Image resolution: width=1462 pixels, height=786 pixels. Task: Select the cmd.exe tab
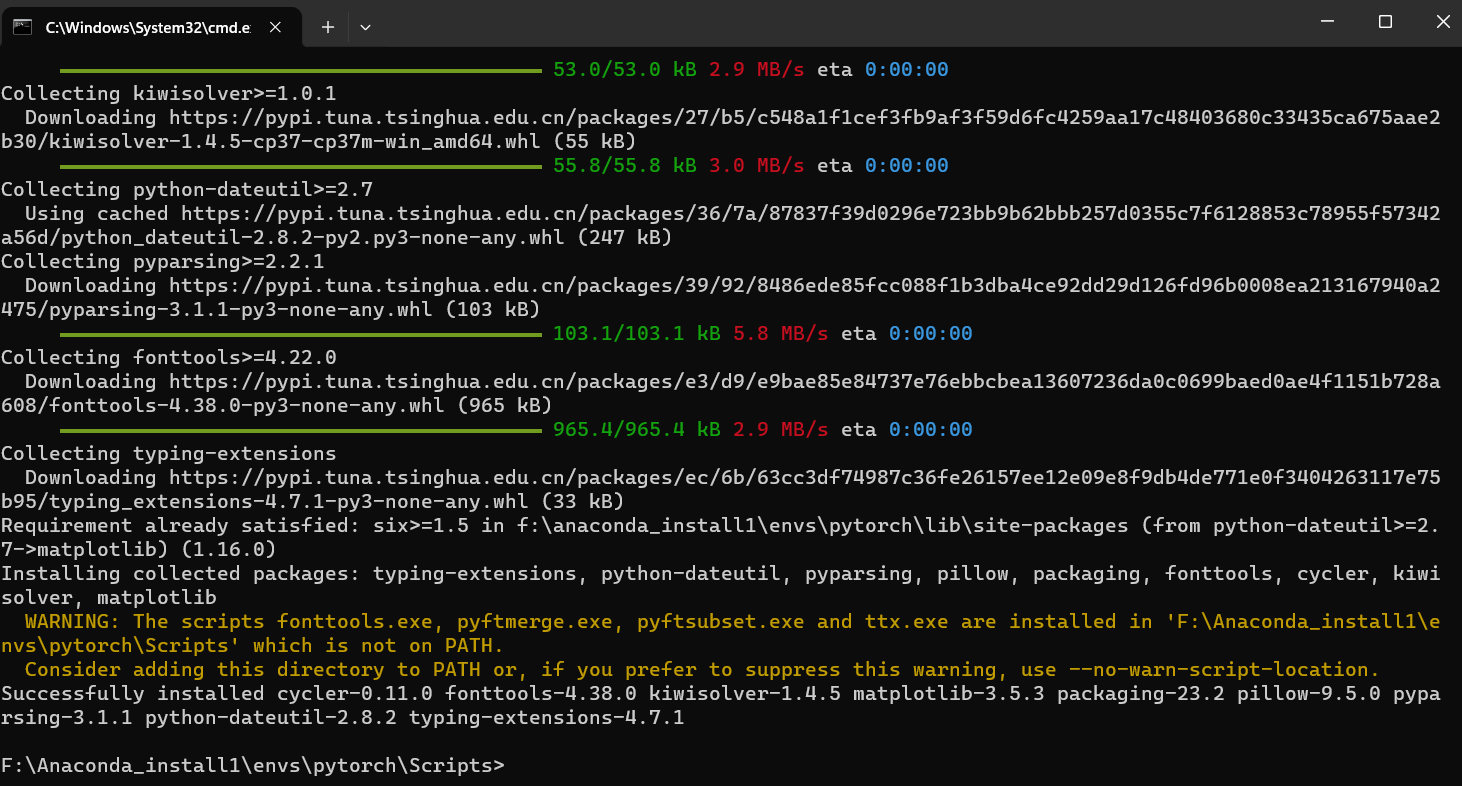(154, 27)
